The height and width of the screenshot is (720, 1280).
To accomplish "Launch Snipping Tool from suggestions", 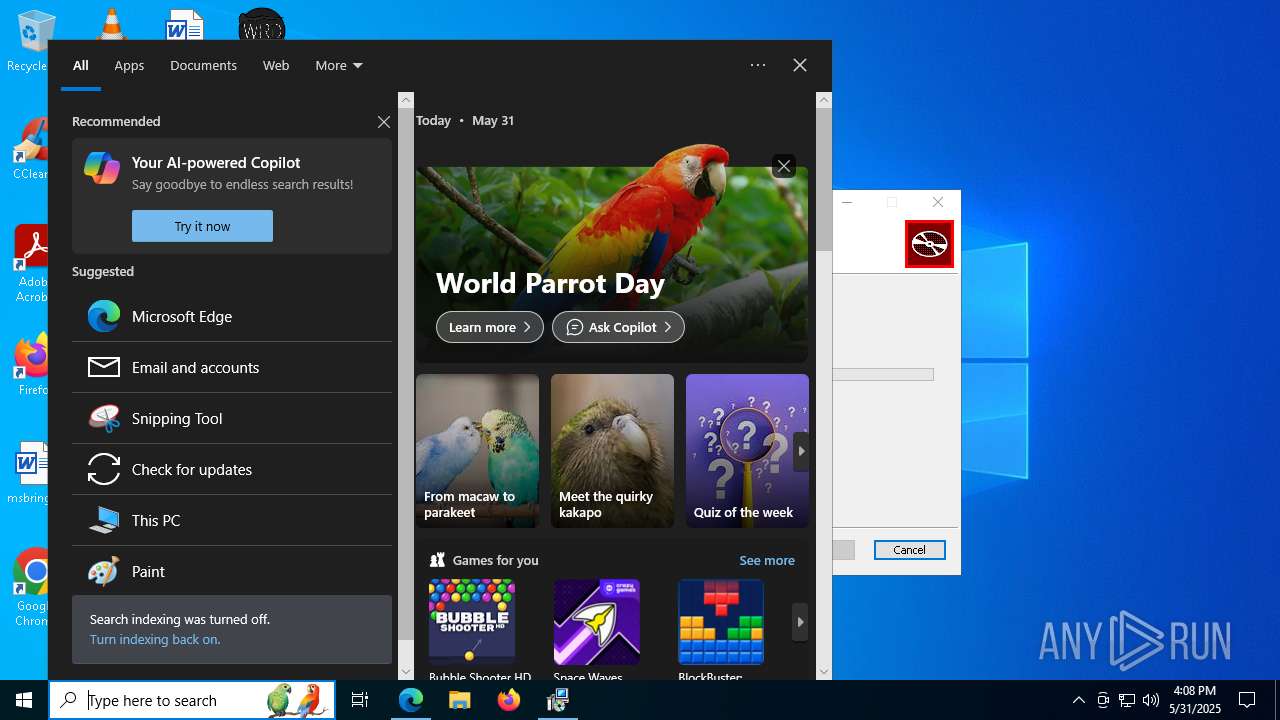I will click(x=232, y=418).
